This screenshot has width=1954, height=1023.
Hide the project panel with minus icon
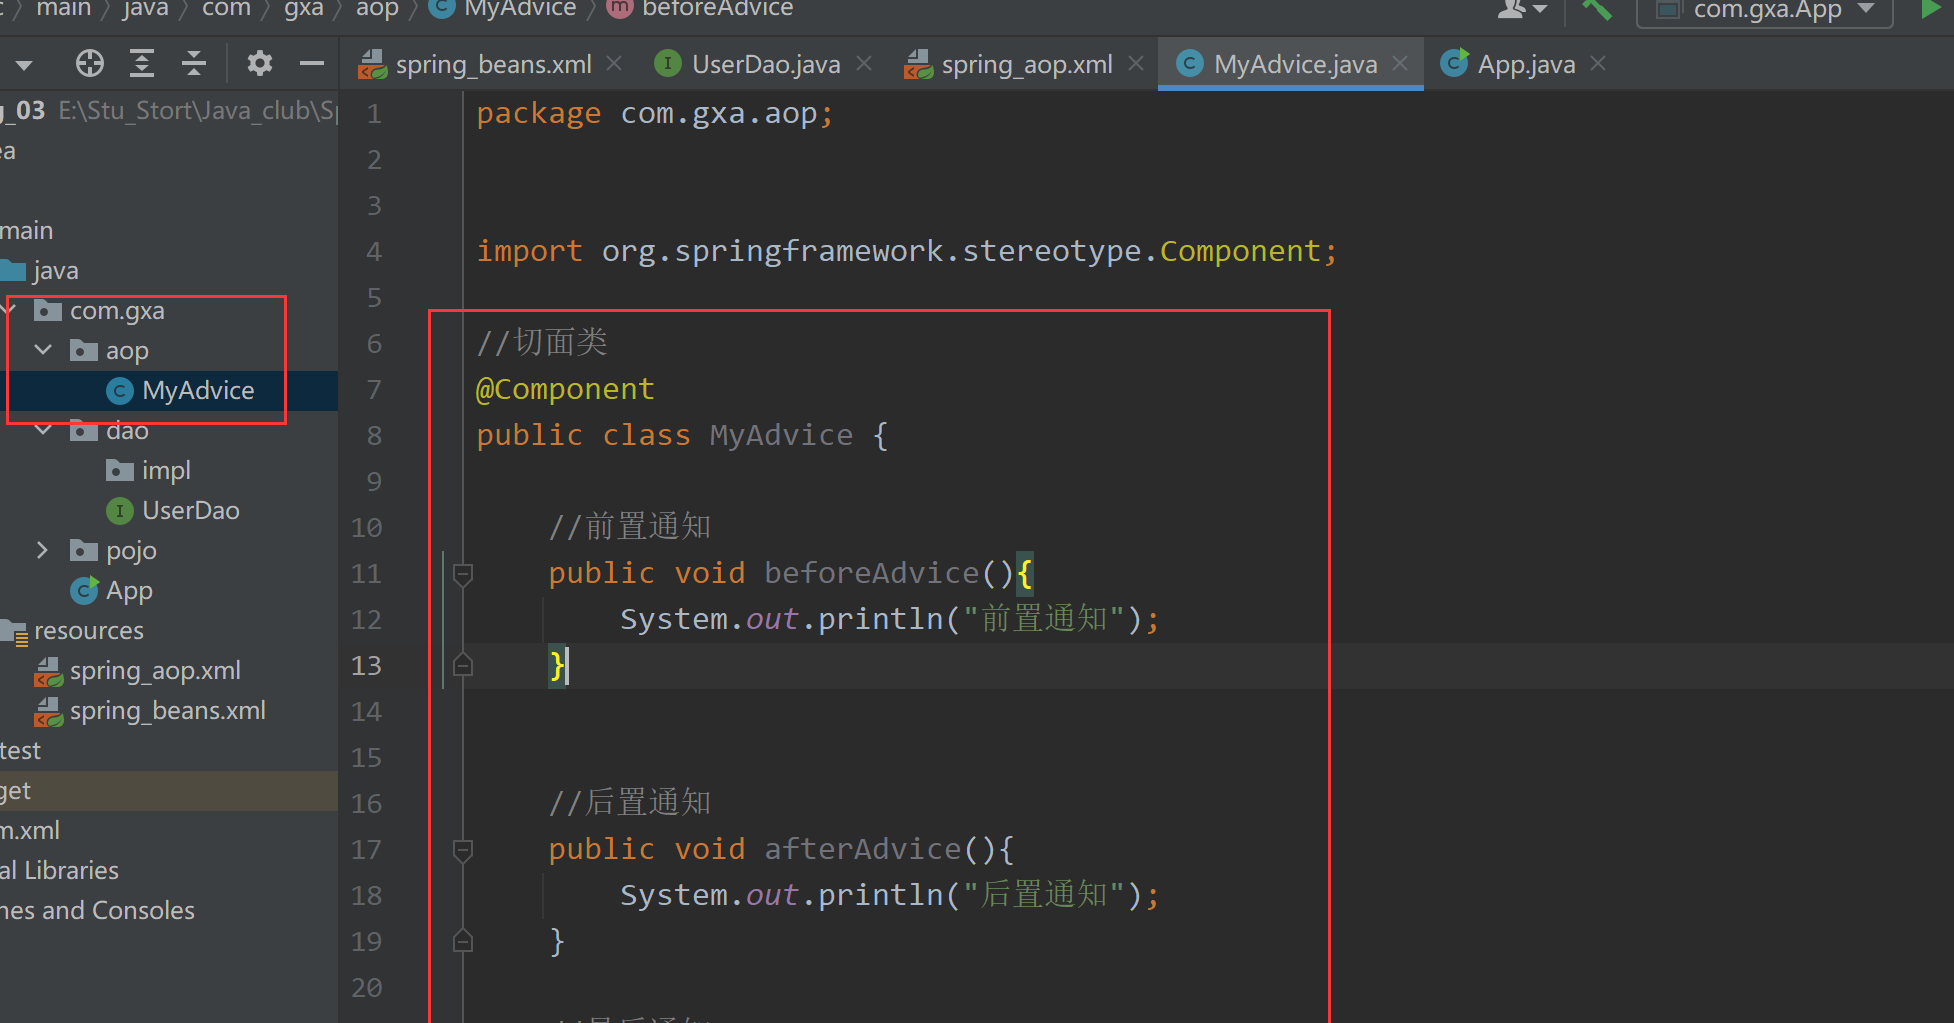coord(311,62)
